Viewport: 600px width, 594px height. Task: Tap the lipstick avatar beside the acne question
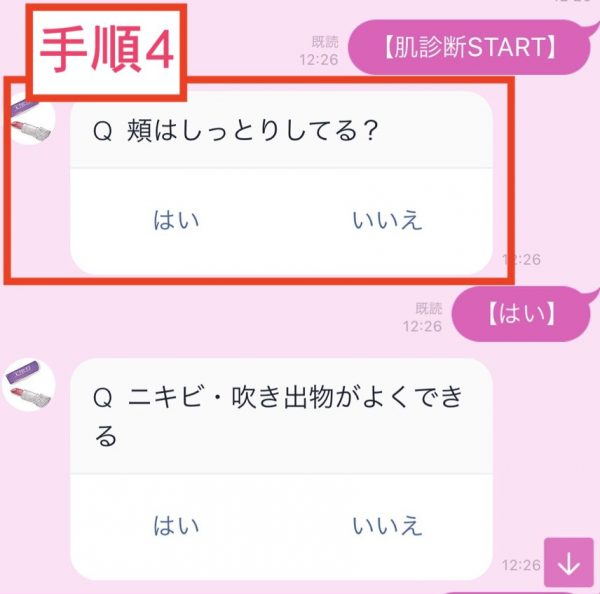coord(29,385)
